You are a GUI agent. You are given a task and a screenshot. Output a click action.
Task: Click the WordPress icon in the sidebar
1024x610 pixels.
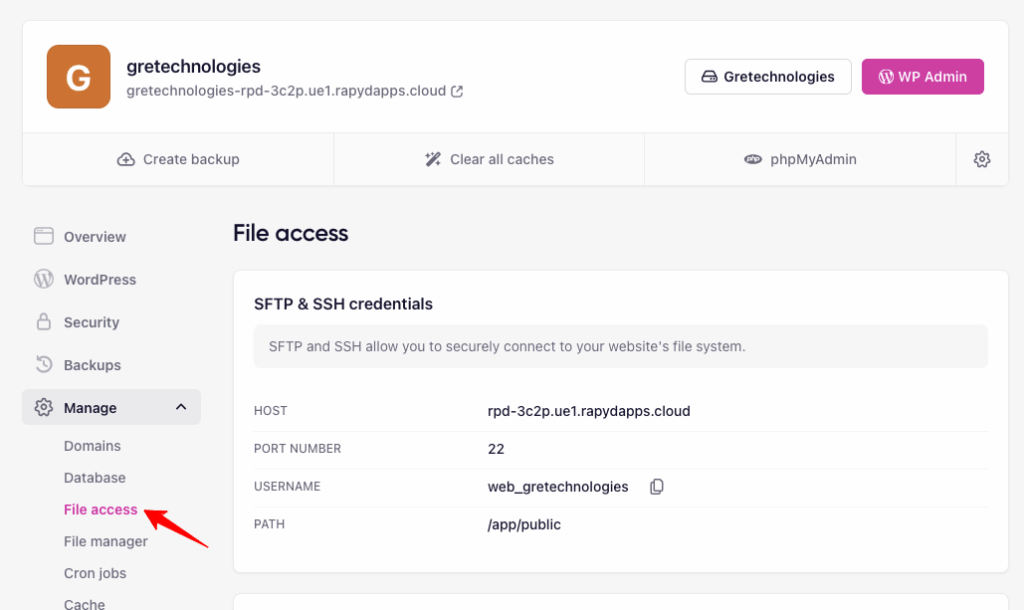pyautogui.click(x=44, y=279)
